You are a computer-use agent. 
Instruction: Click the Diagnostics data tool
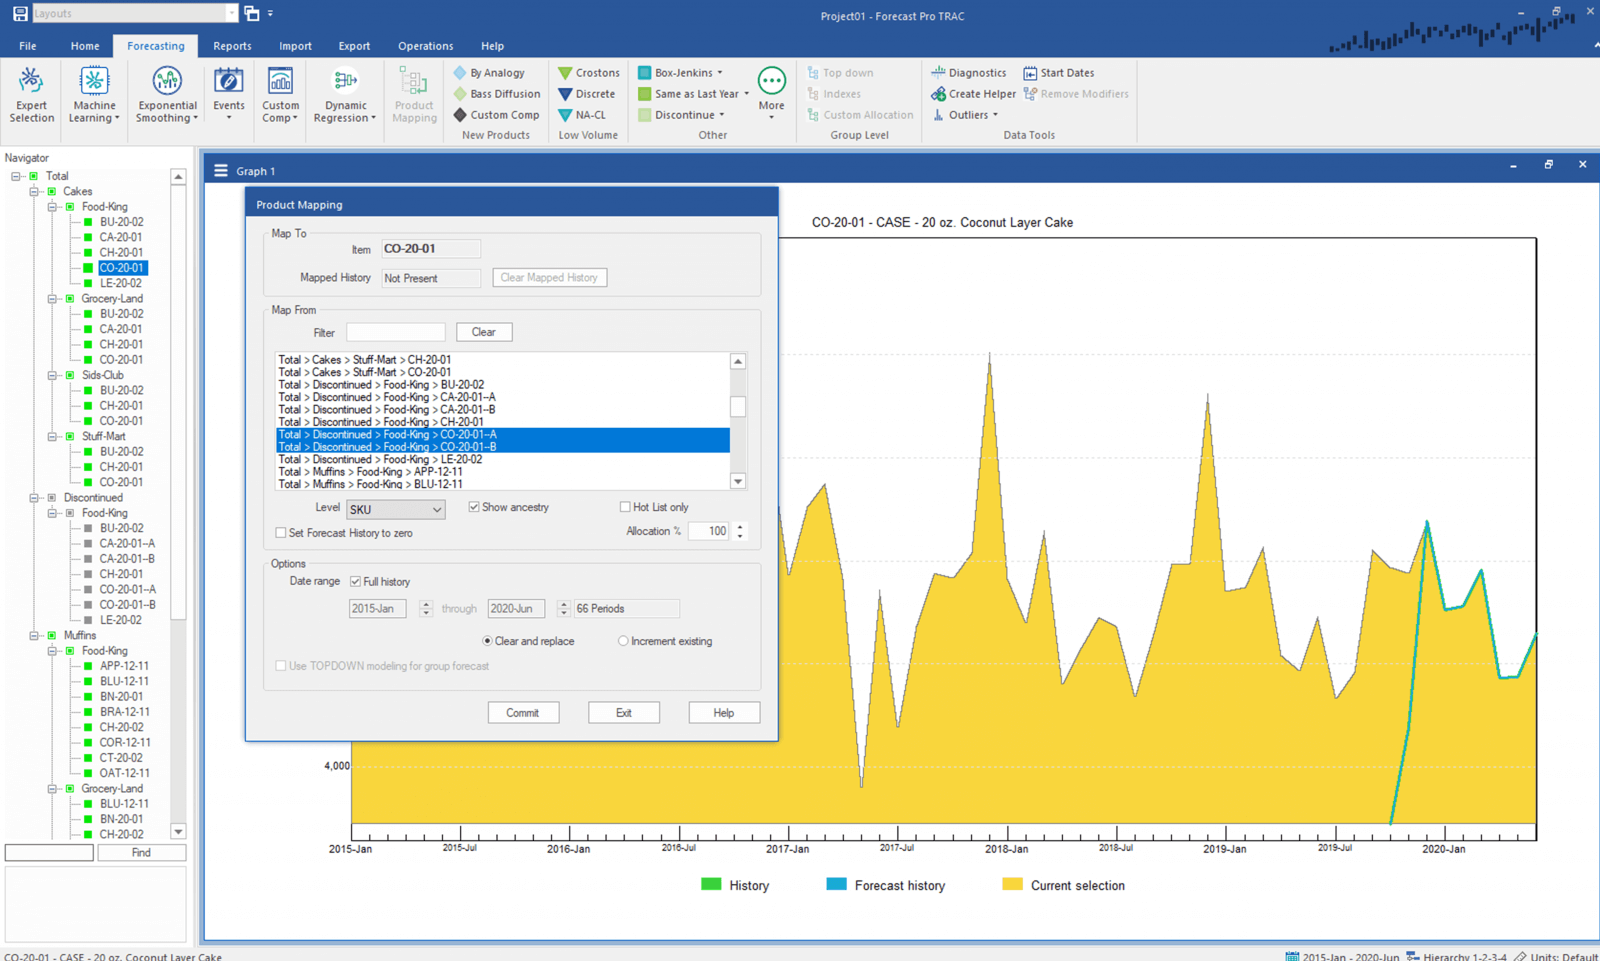968,73
